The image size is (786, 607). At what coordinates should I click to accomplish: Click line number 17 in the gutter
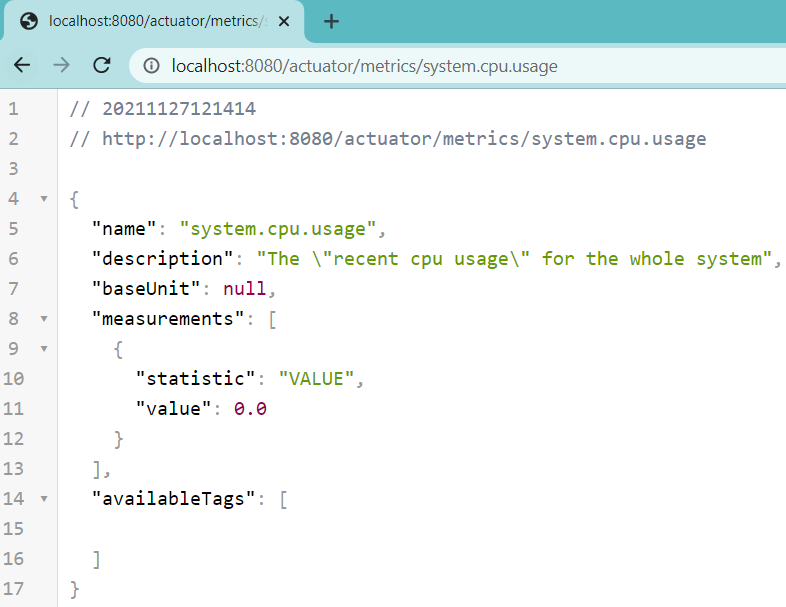click(x=14, y=588)
